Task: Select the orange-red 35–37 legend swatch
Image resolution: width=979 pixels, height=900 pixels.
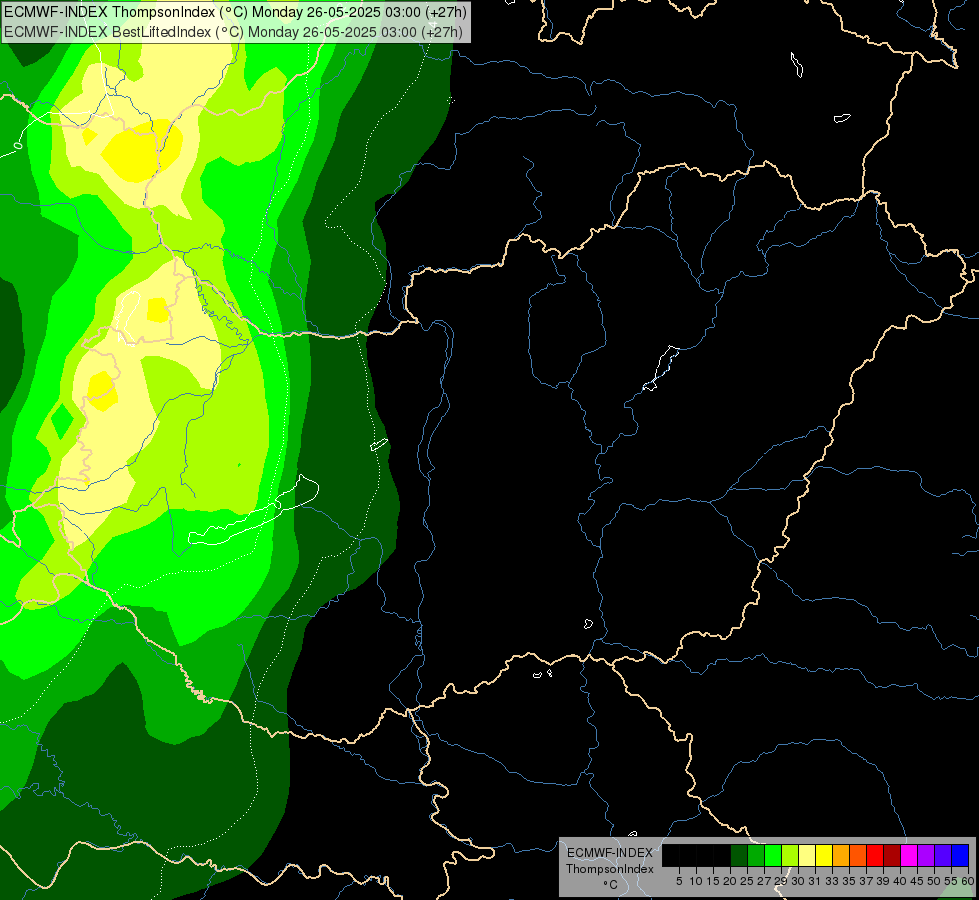Action: pos(858,855)
